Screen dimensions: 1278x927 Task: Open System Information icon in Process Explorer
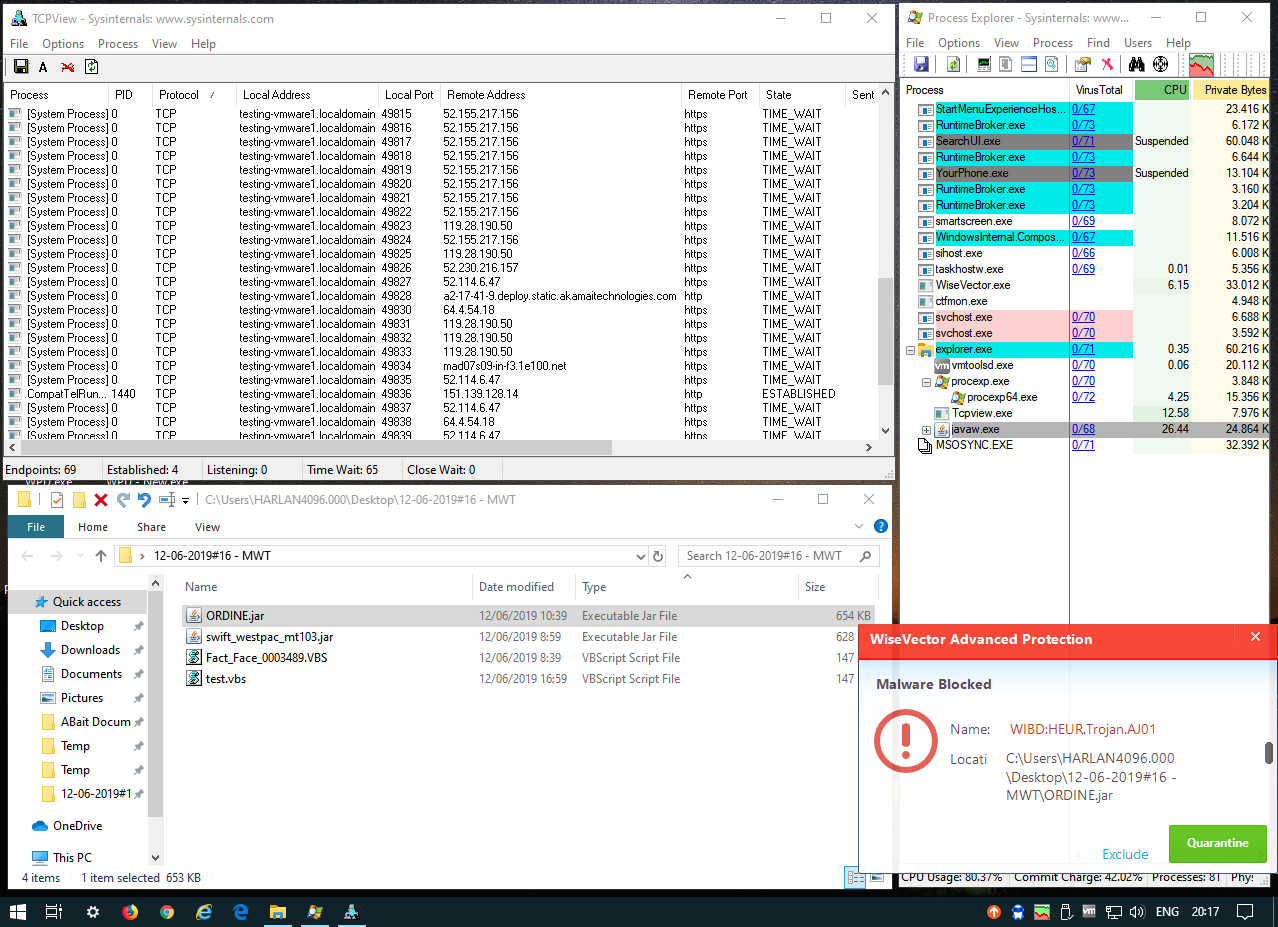coord(985,64)
